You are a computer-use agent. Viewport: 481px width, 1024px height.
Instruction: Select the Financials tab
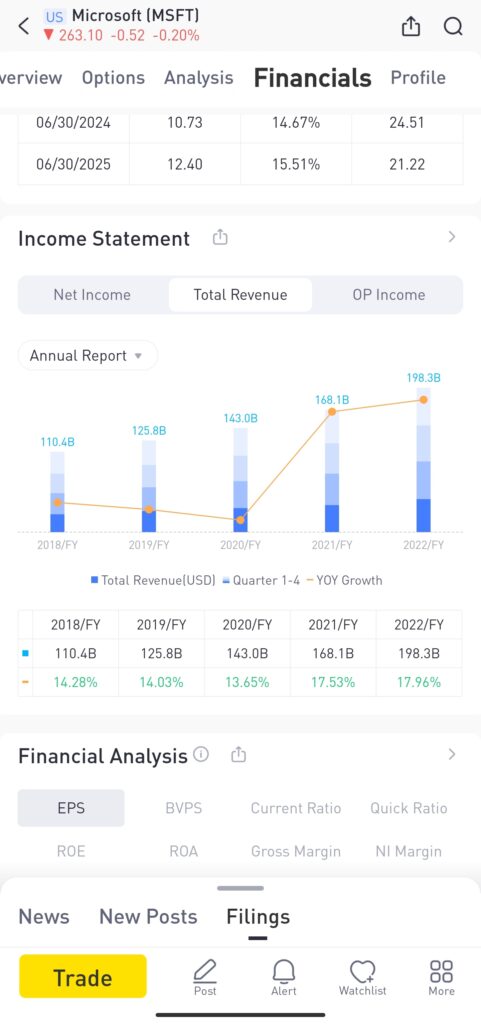point(313,78)
